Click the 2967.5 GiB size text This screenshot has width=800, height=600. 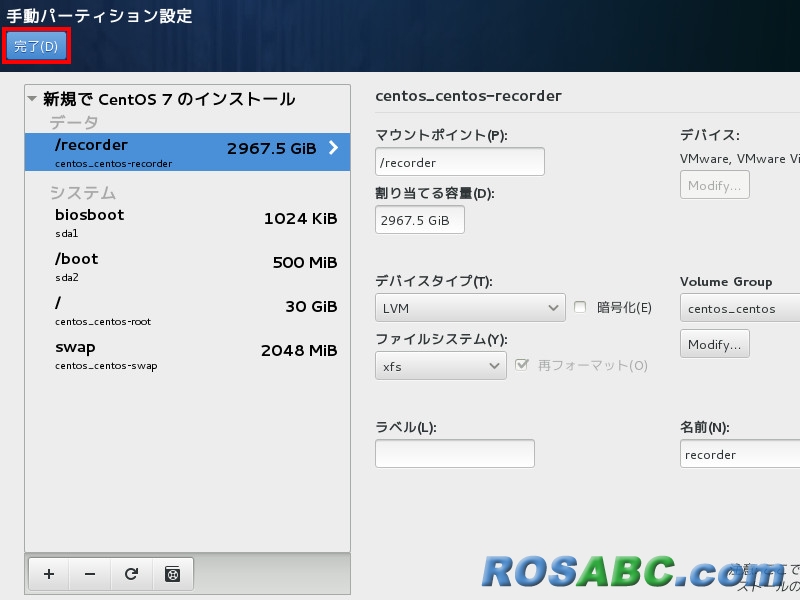[271, 148]
